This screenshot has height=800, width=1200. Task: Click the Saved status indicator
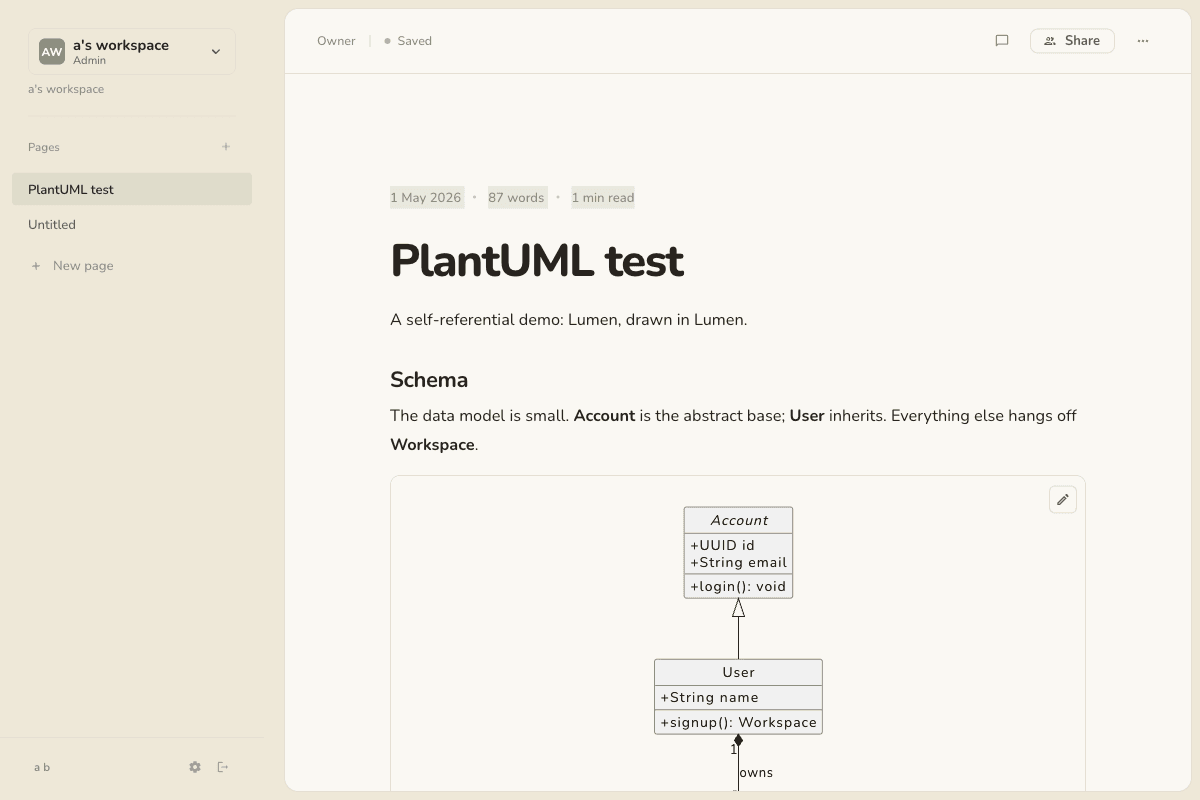[408, 41]
